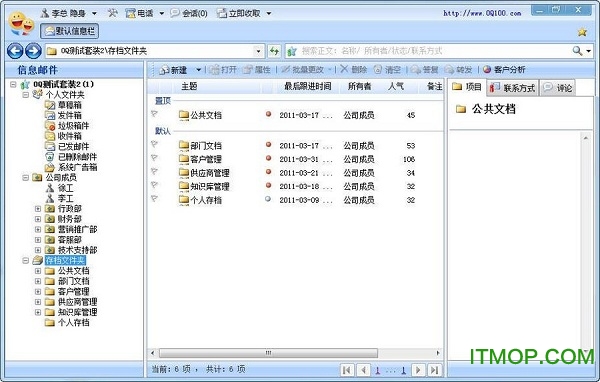The height and width of the screenshot is (382, 600).
Task: Click the yellow favorites star icon
Action: click(x=582, y=32)
